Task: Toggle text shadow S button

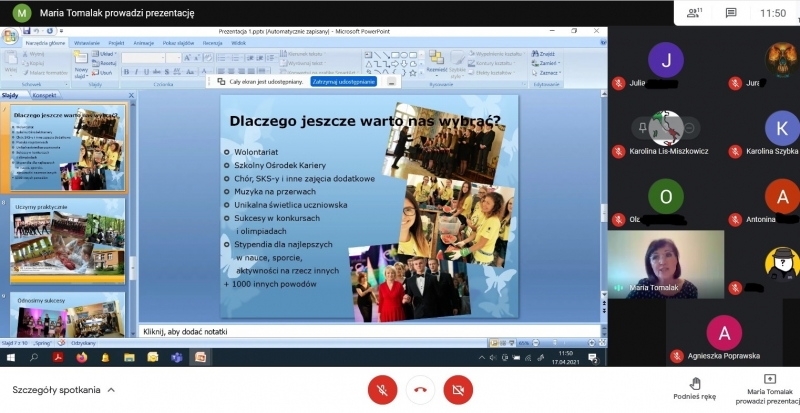Action: 167,72
